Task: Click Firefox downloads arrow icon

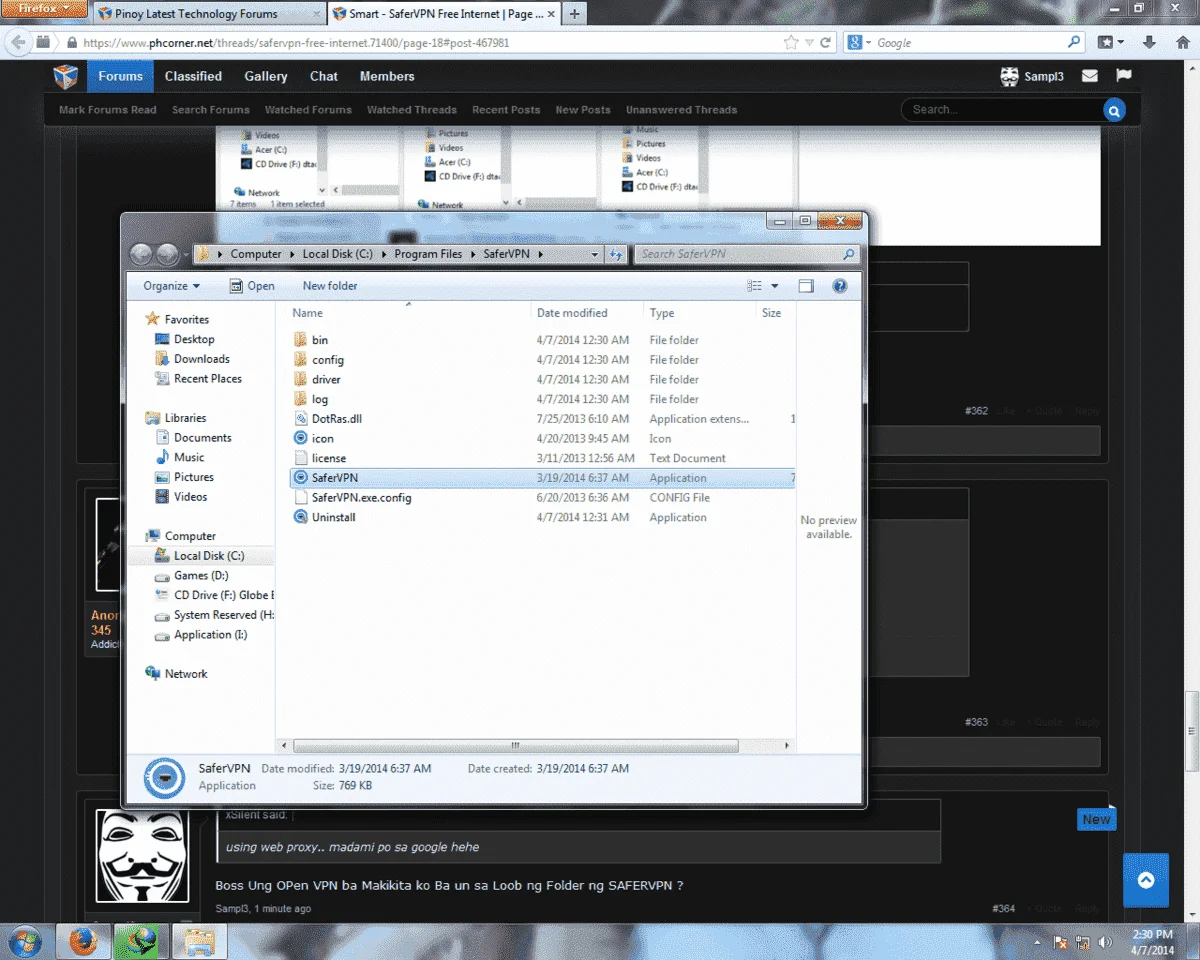Action: 1150,43
